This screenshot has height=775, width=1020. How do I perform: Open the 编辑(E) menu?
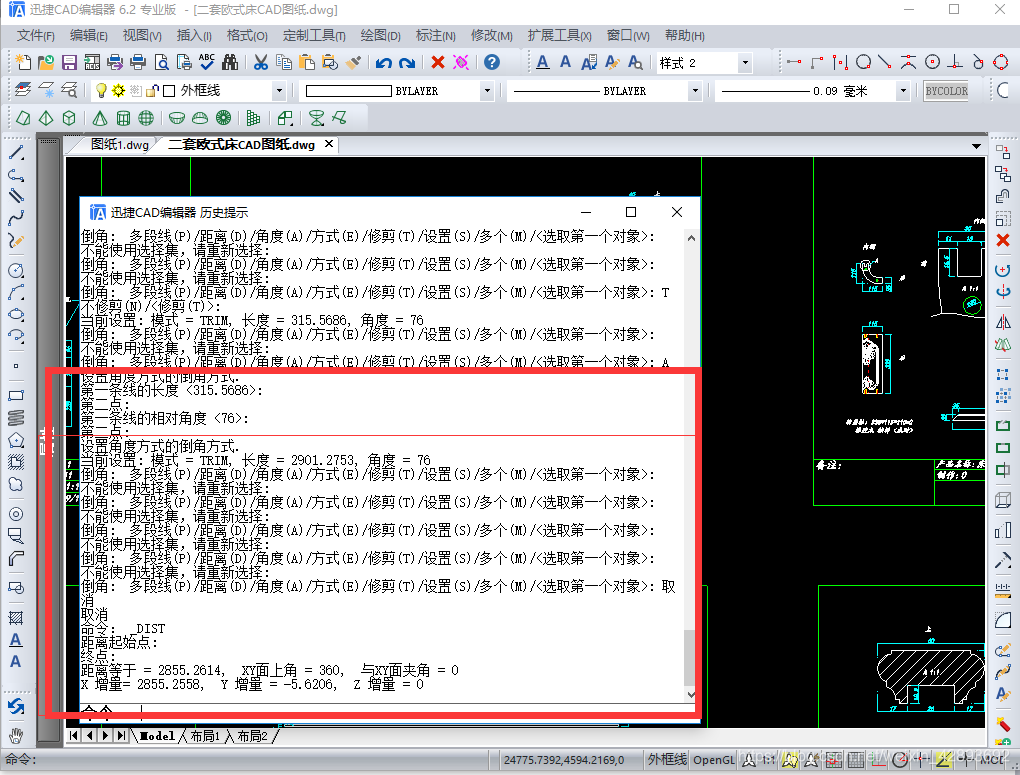point(88,35)
